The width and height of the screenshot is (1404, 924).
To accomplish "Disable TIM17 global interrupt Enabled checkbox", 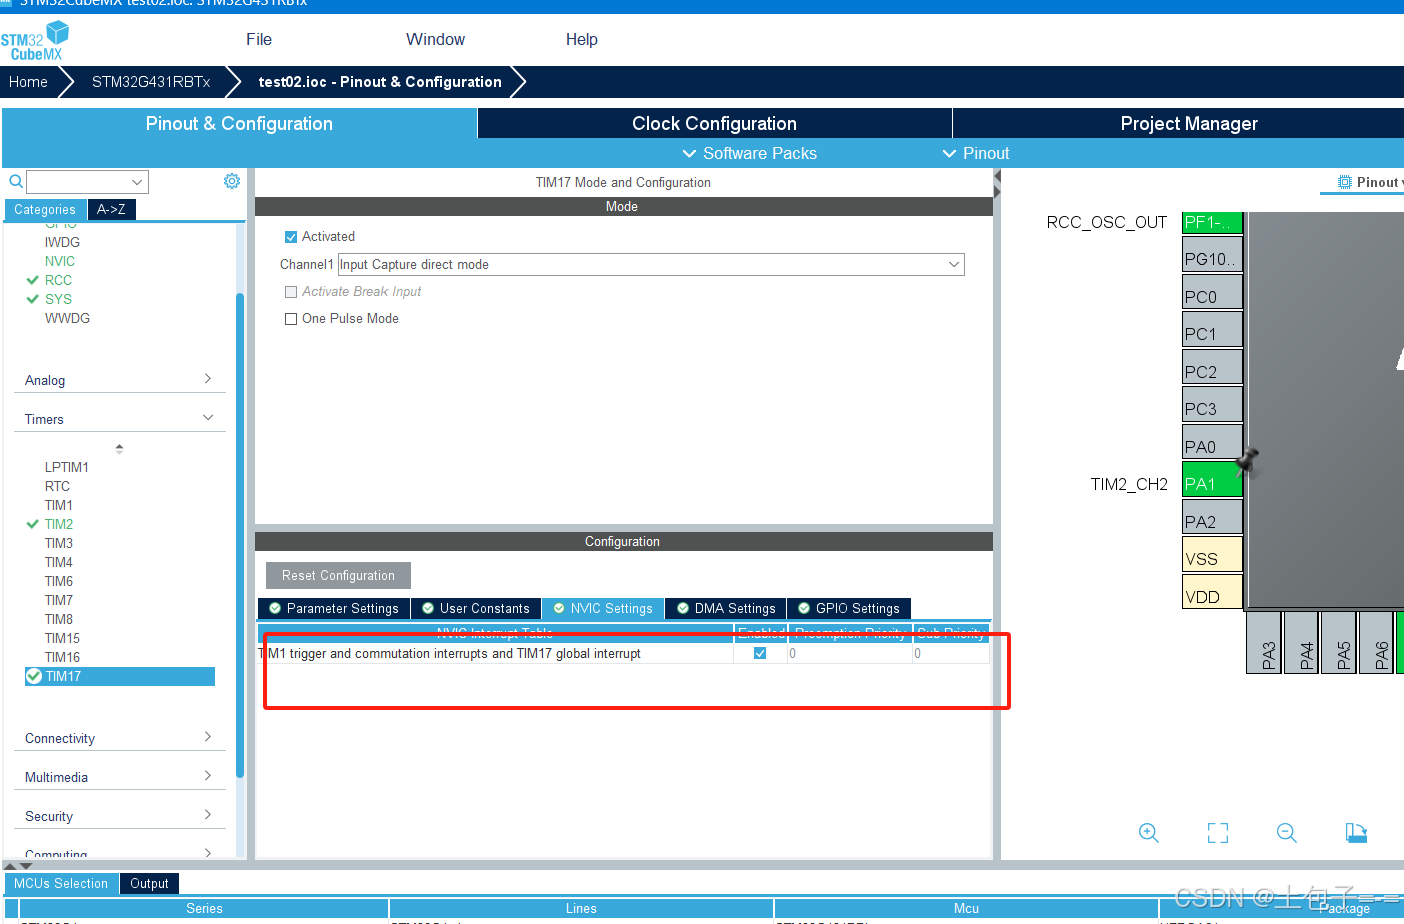I will coord(760,653).
